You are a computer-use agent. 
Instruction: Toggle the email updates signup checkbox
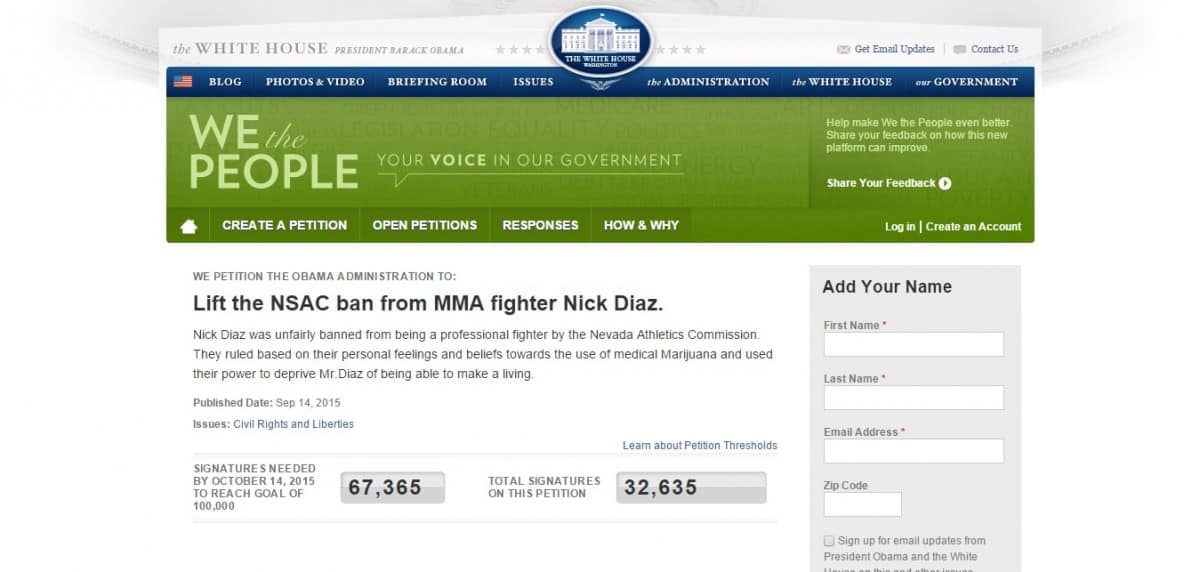pyautogui.click(x=829, y=541)
